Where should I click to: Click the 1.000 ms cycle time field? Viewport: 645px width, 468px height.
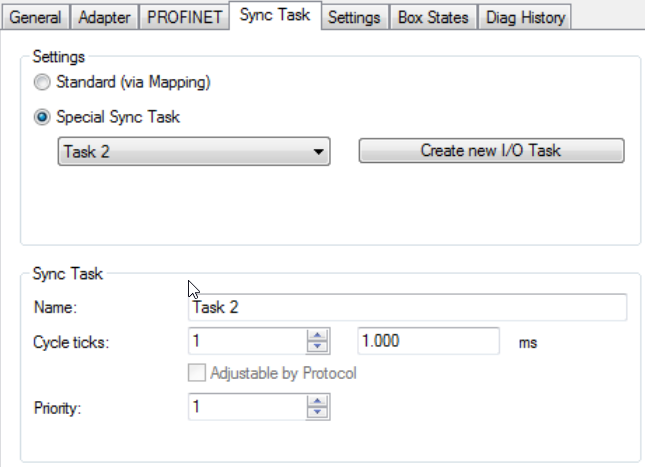click(x=427, y=341)
